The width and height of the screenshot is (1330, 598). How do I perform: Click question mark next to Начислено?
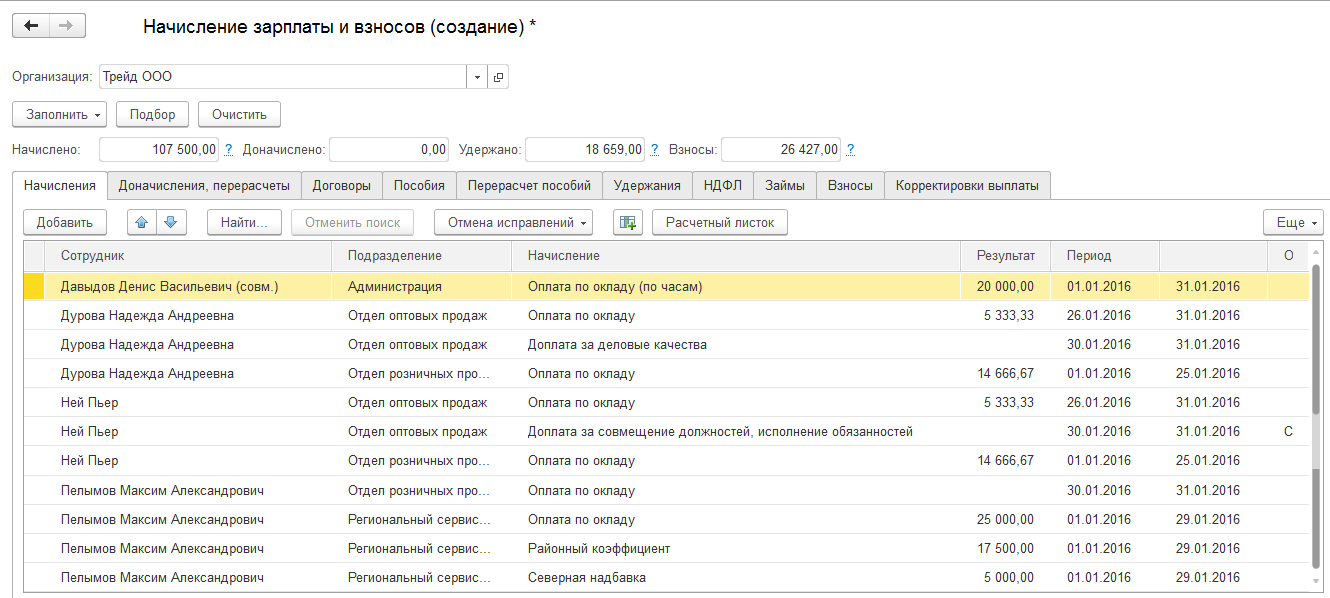pos(229,150)
